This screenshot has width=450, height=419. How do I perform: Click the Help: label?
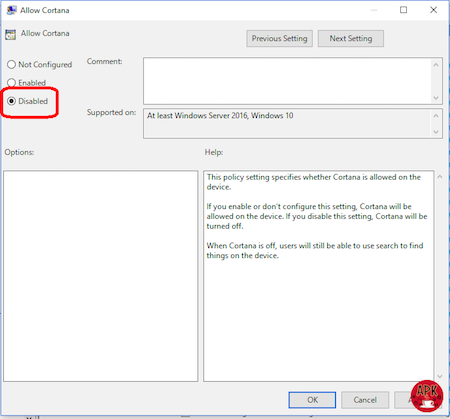(x=214, y=152)
